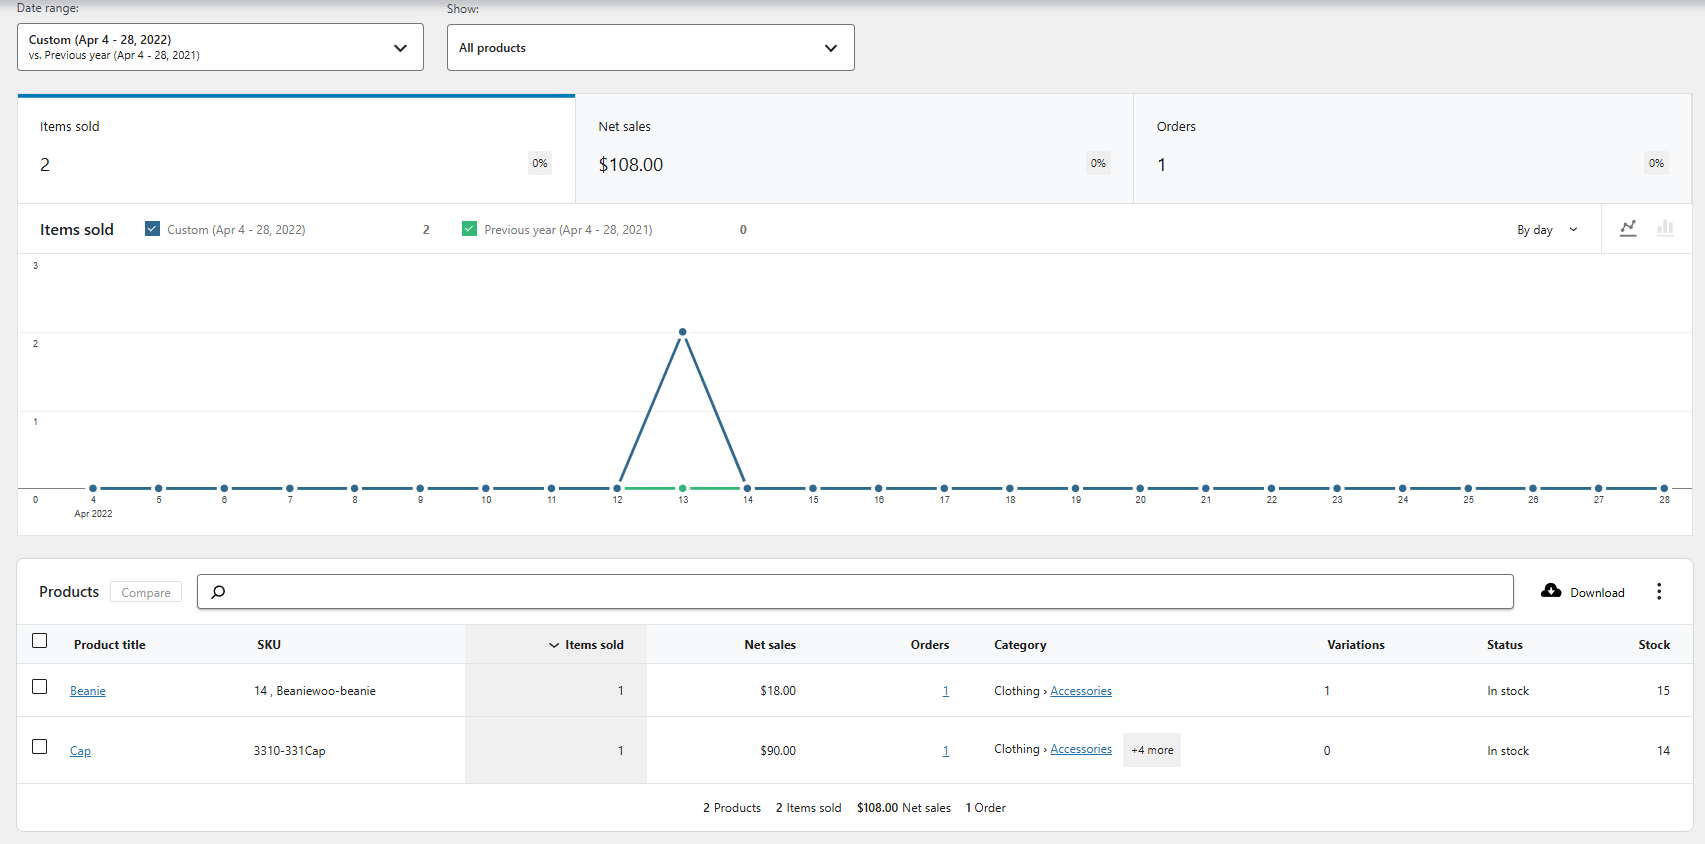Toggle Custom (Apr 4 - 28, 2022) legend checkbox
Viewport: 1705px width, 844px height.
pos(152,229)
